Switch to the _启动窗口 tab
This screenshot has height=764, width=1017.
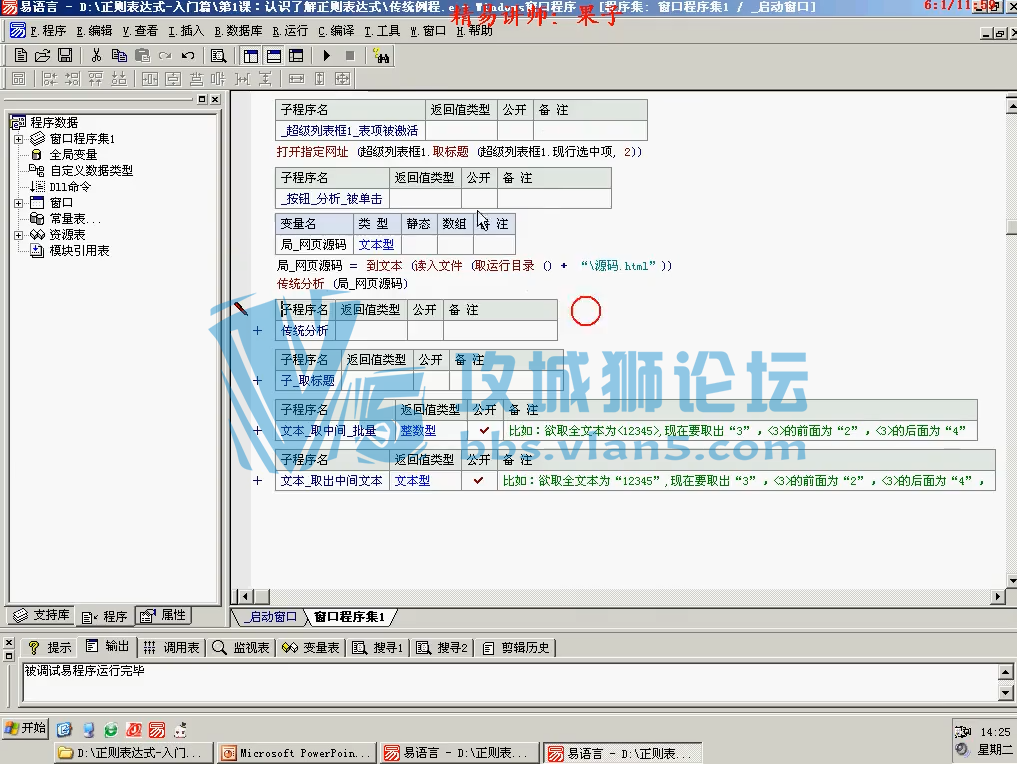(270, 617)
